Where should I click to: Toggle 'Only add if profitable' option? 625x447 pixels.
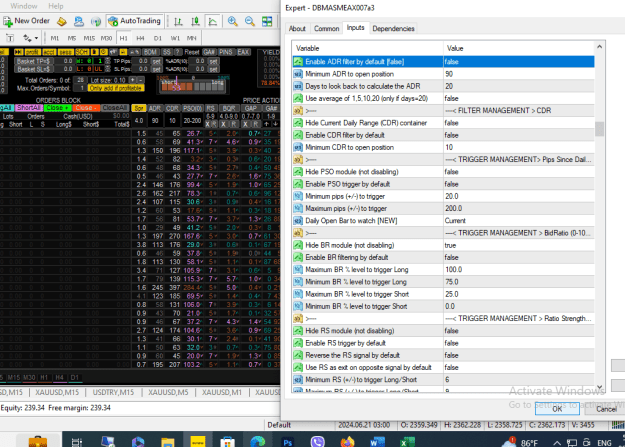coord(116,88)
